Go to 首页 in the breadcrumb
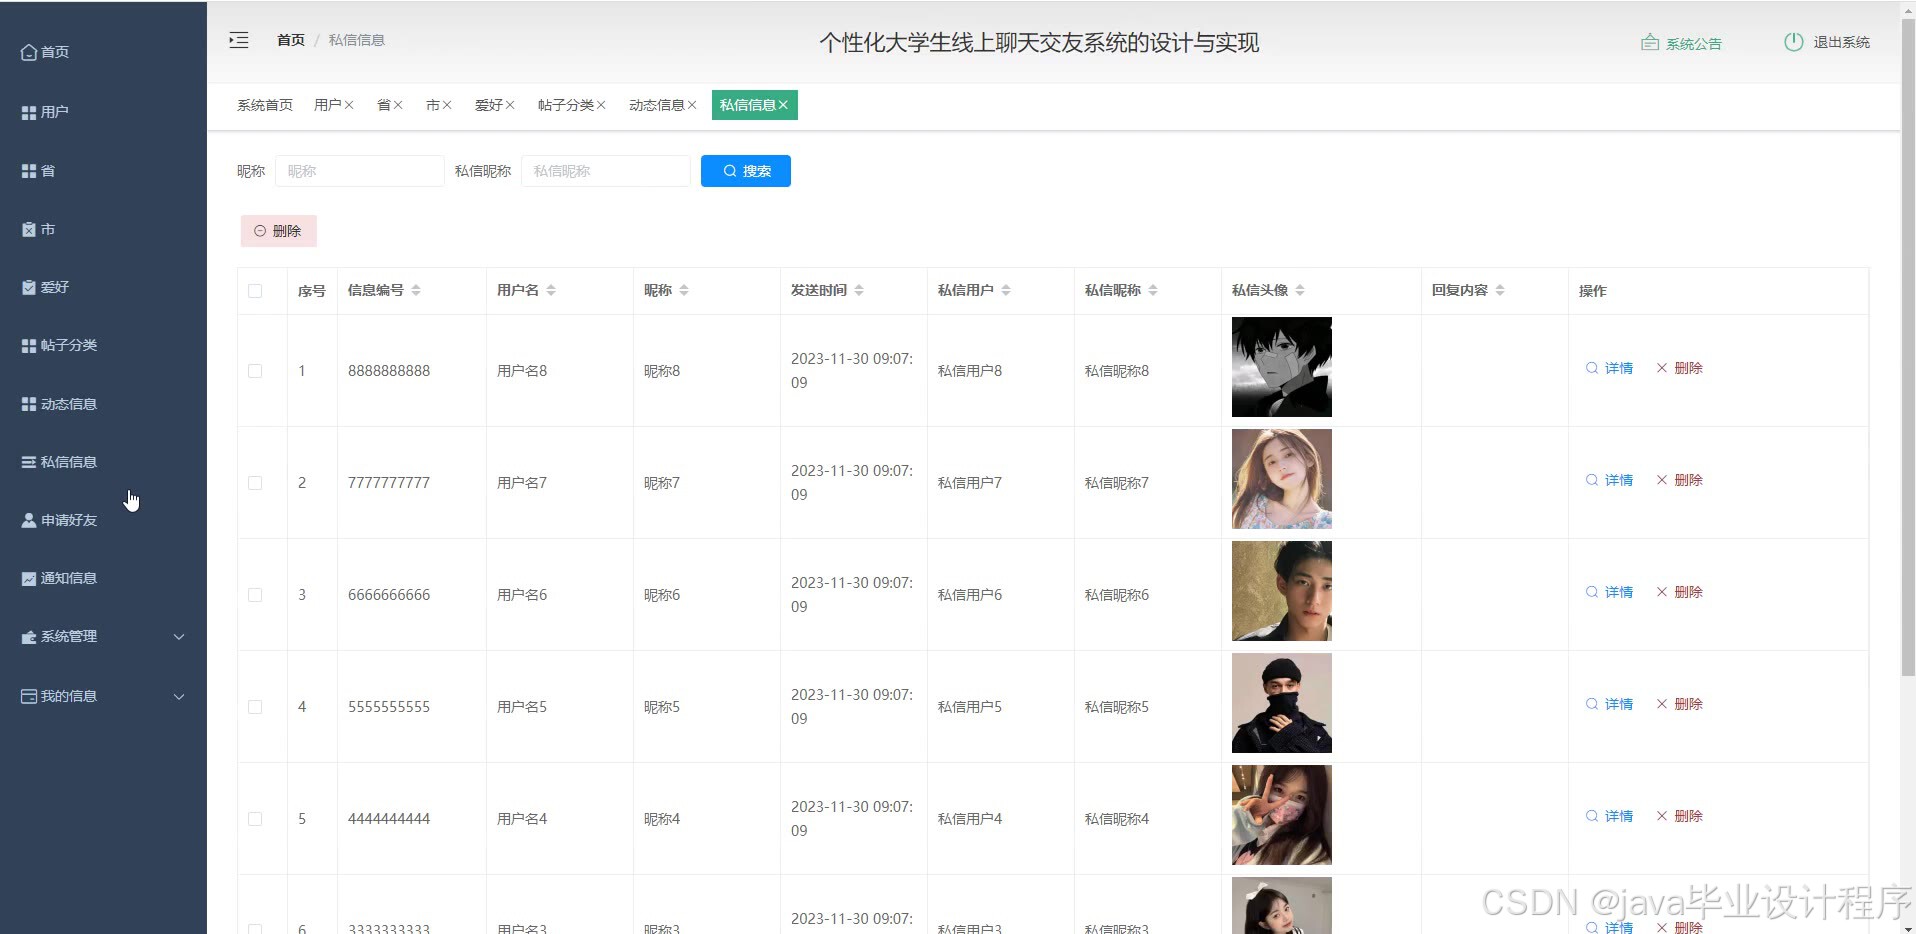 coord(290,40)
